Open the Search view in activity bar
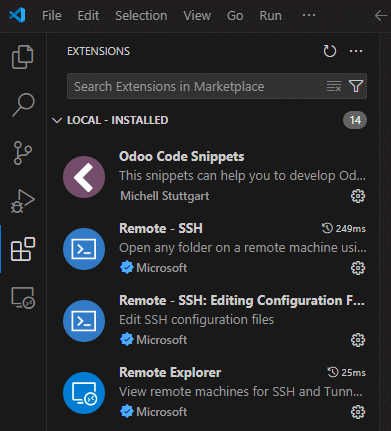This screenshot has width=391, height=431. point(23,105)
